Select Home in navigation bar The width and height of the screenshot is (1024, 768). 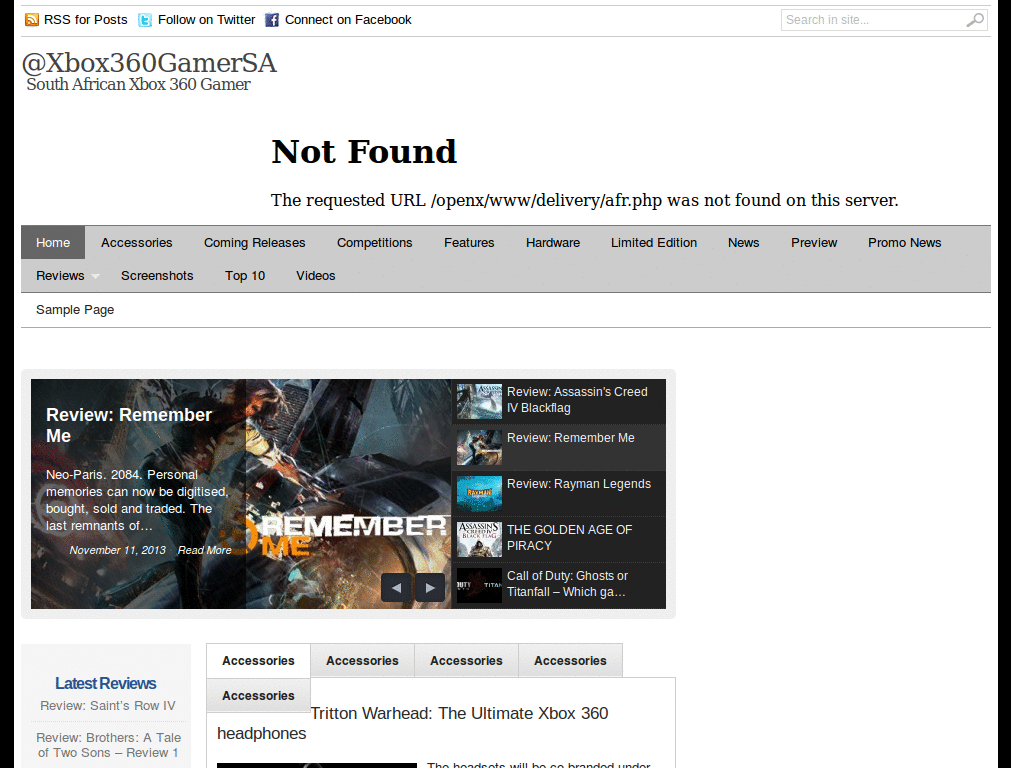[53, 242]
